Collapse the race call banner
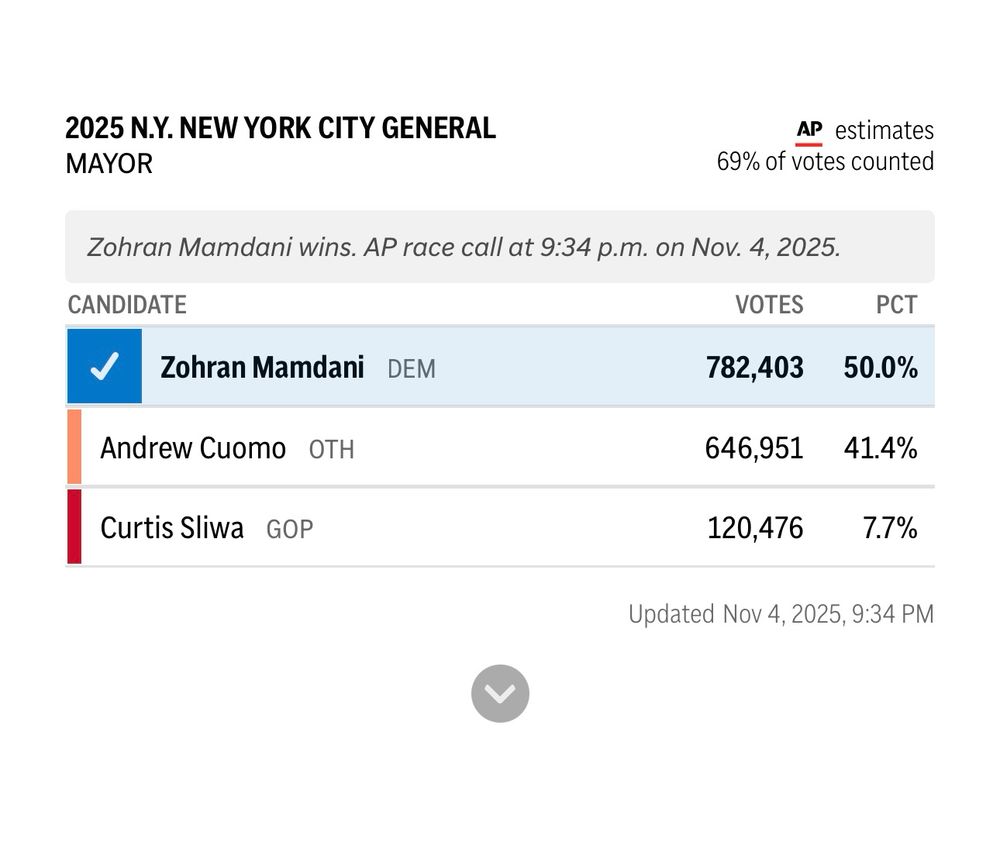Image resolution: width=1000 pixels, height=850 pixels. tap(500, 247)
